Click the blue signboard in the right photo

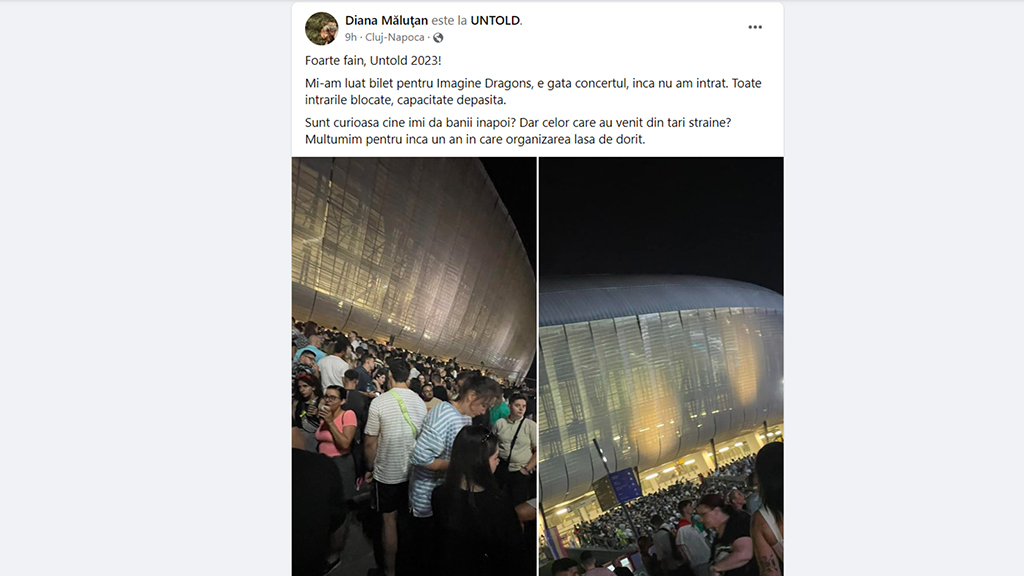click(624, 485)
